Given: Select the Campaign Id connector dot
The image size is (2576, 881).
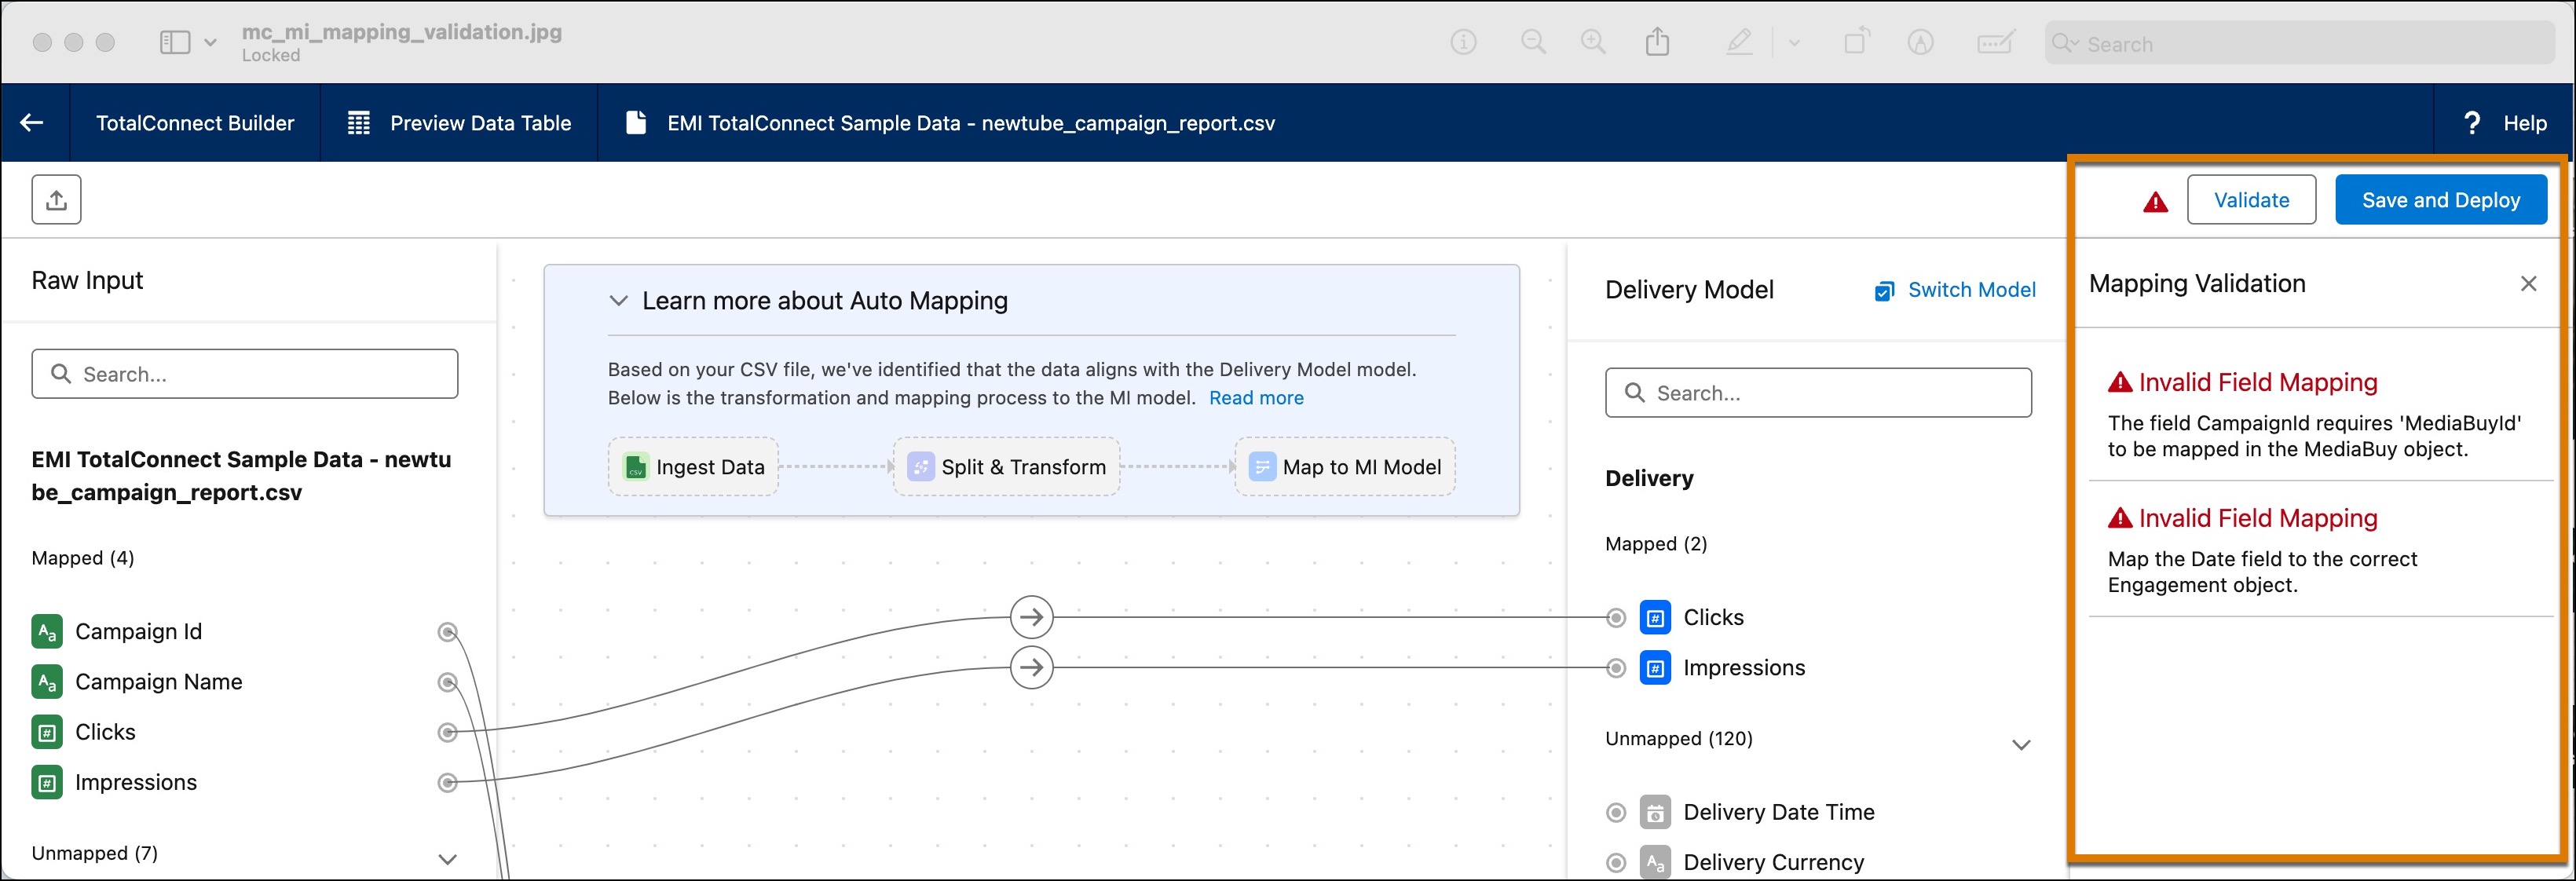Looking at the screenshot, I should (x=448, y=632).
